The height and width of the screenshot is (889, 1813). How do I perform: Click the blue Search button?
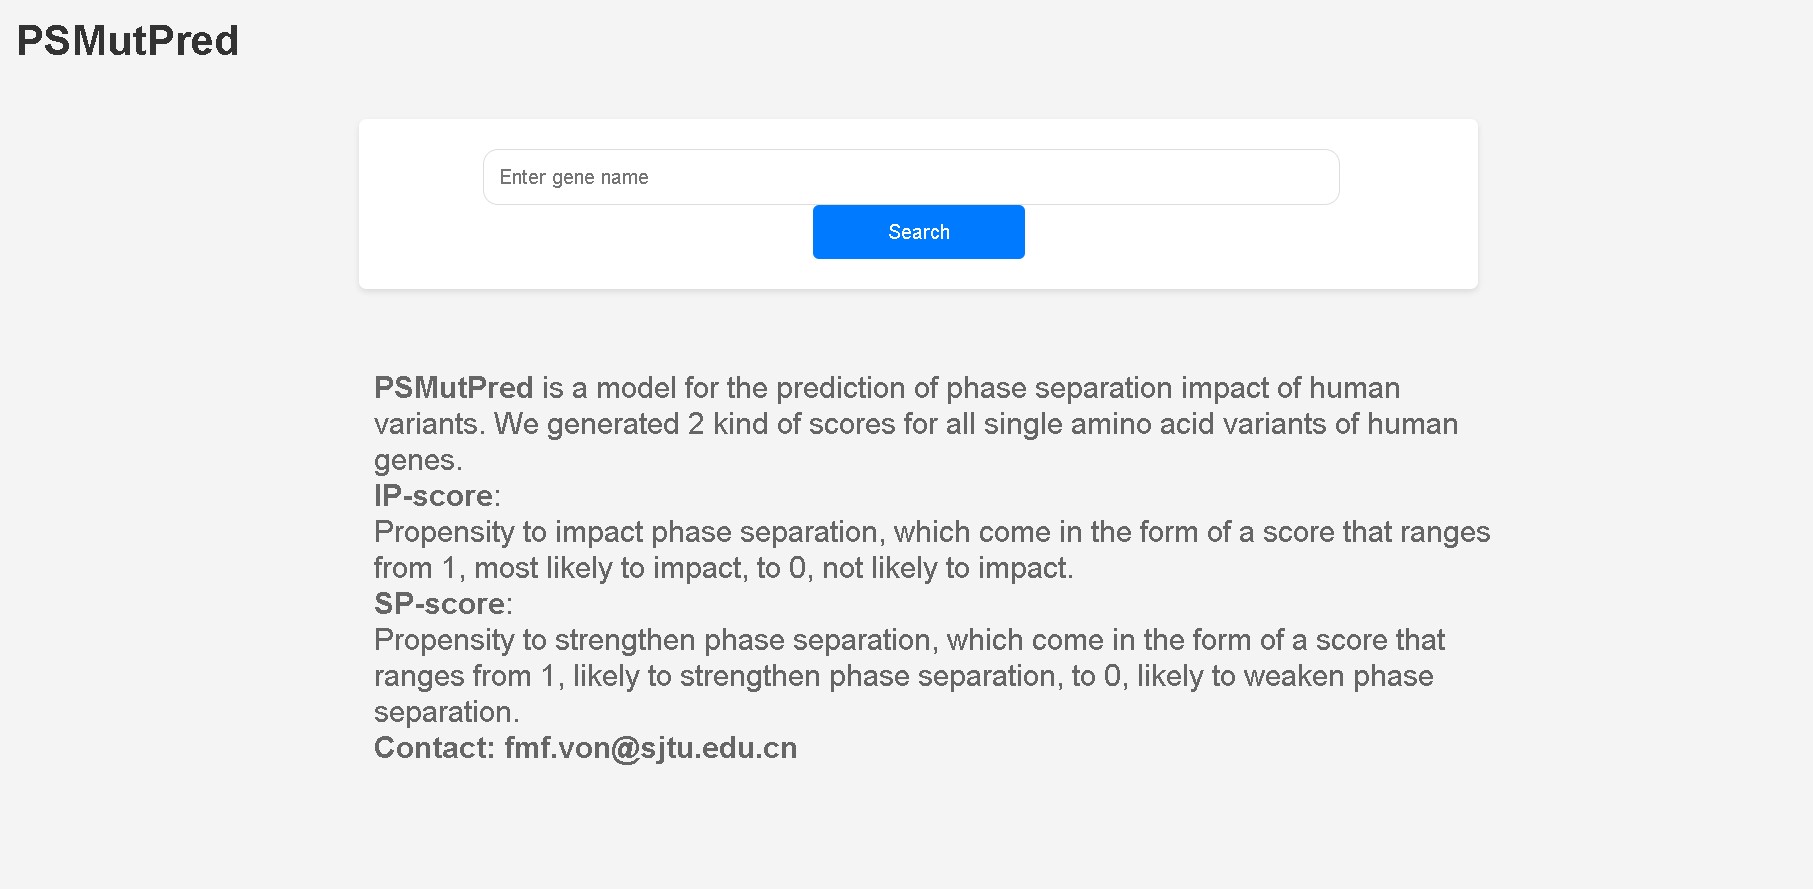pos(919,232)
